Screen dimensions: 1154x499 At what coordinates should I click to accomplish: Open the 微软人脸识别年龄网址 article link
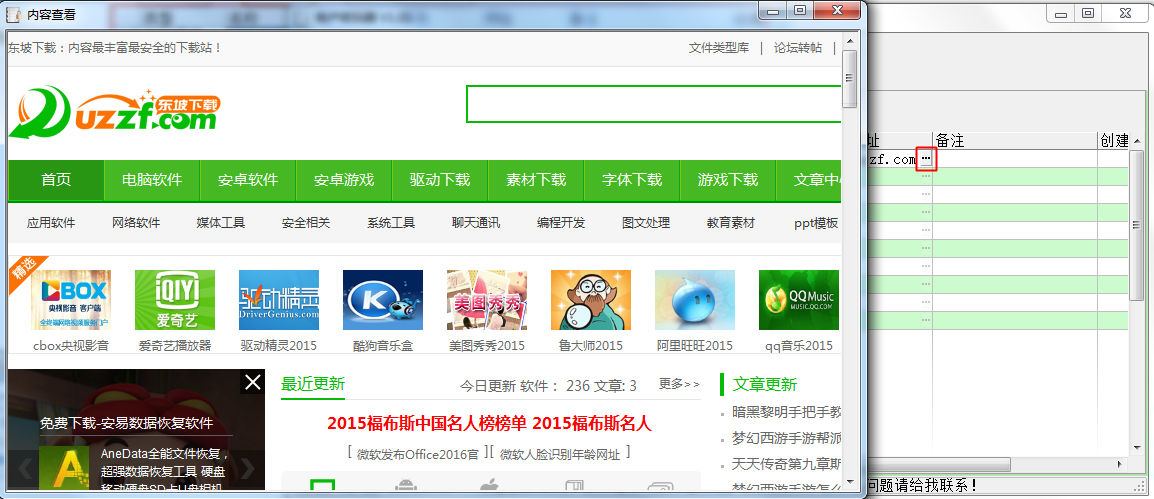pyautogui.click(x=560, y=454)
